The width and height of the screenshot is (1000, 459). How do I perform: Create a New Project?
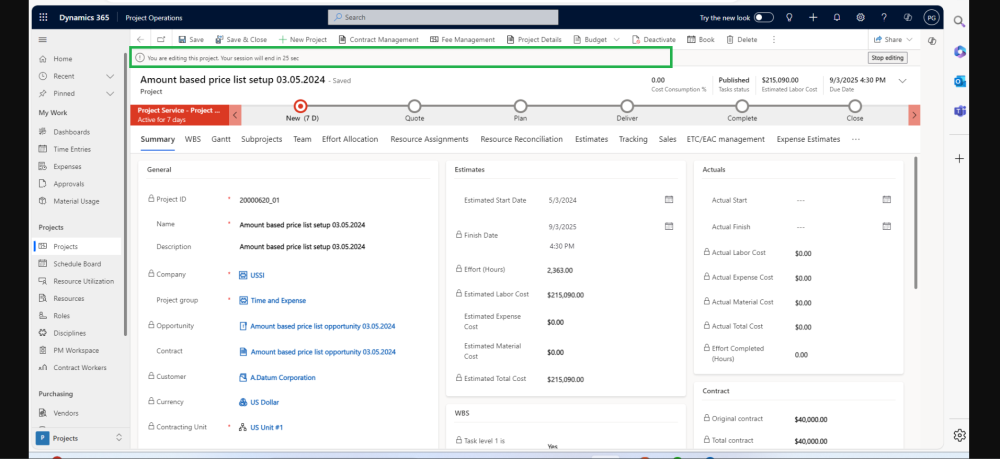coord(302,40)
